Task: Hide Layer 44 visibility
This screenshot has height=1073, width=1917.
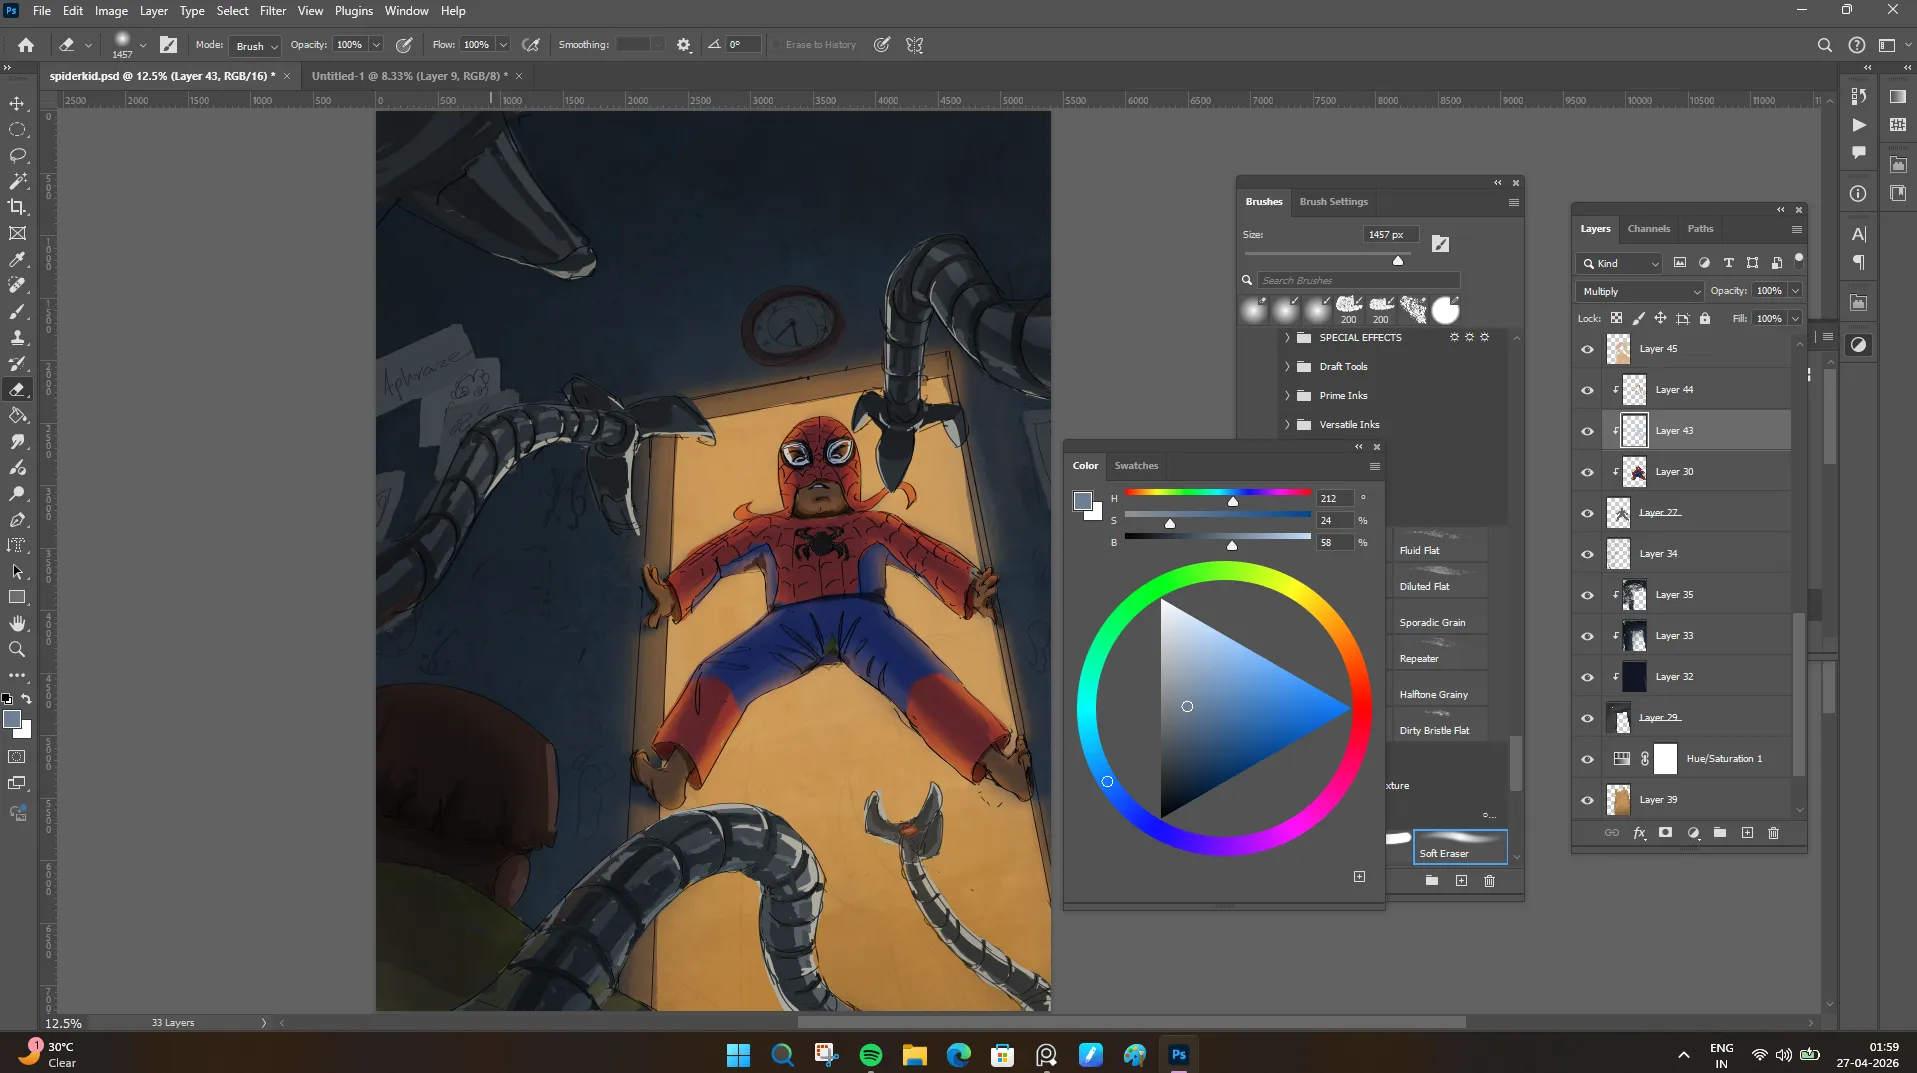Action: (1587, 390)
